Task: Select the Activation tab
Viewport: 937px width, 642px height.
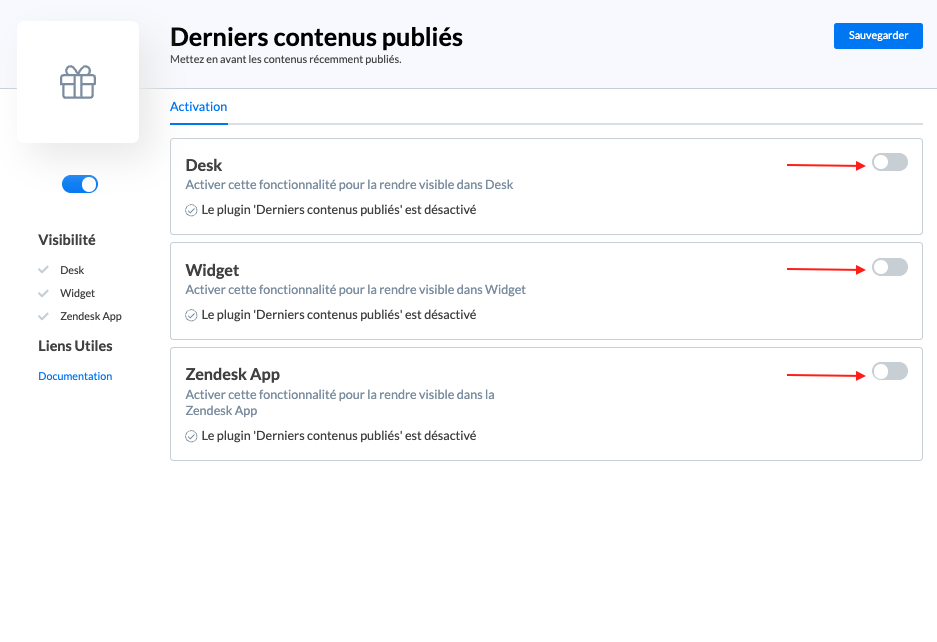Action: coord(198,107)
